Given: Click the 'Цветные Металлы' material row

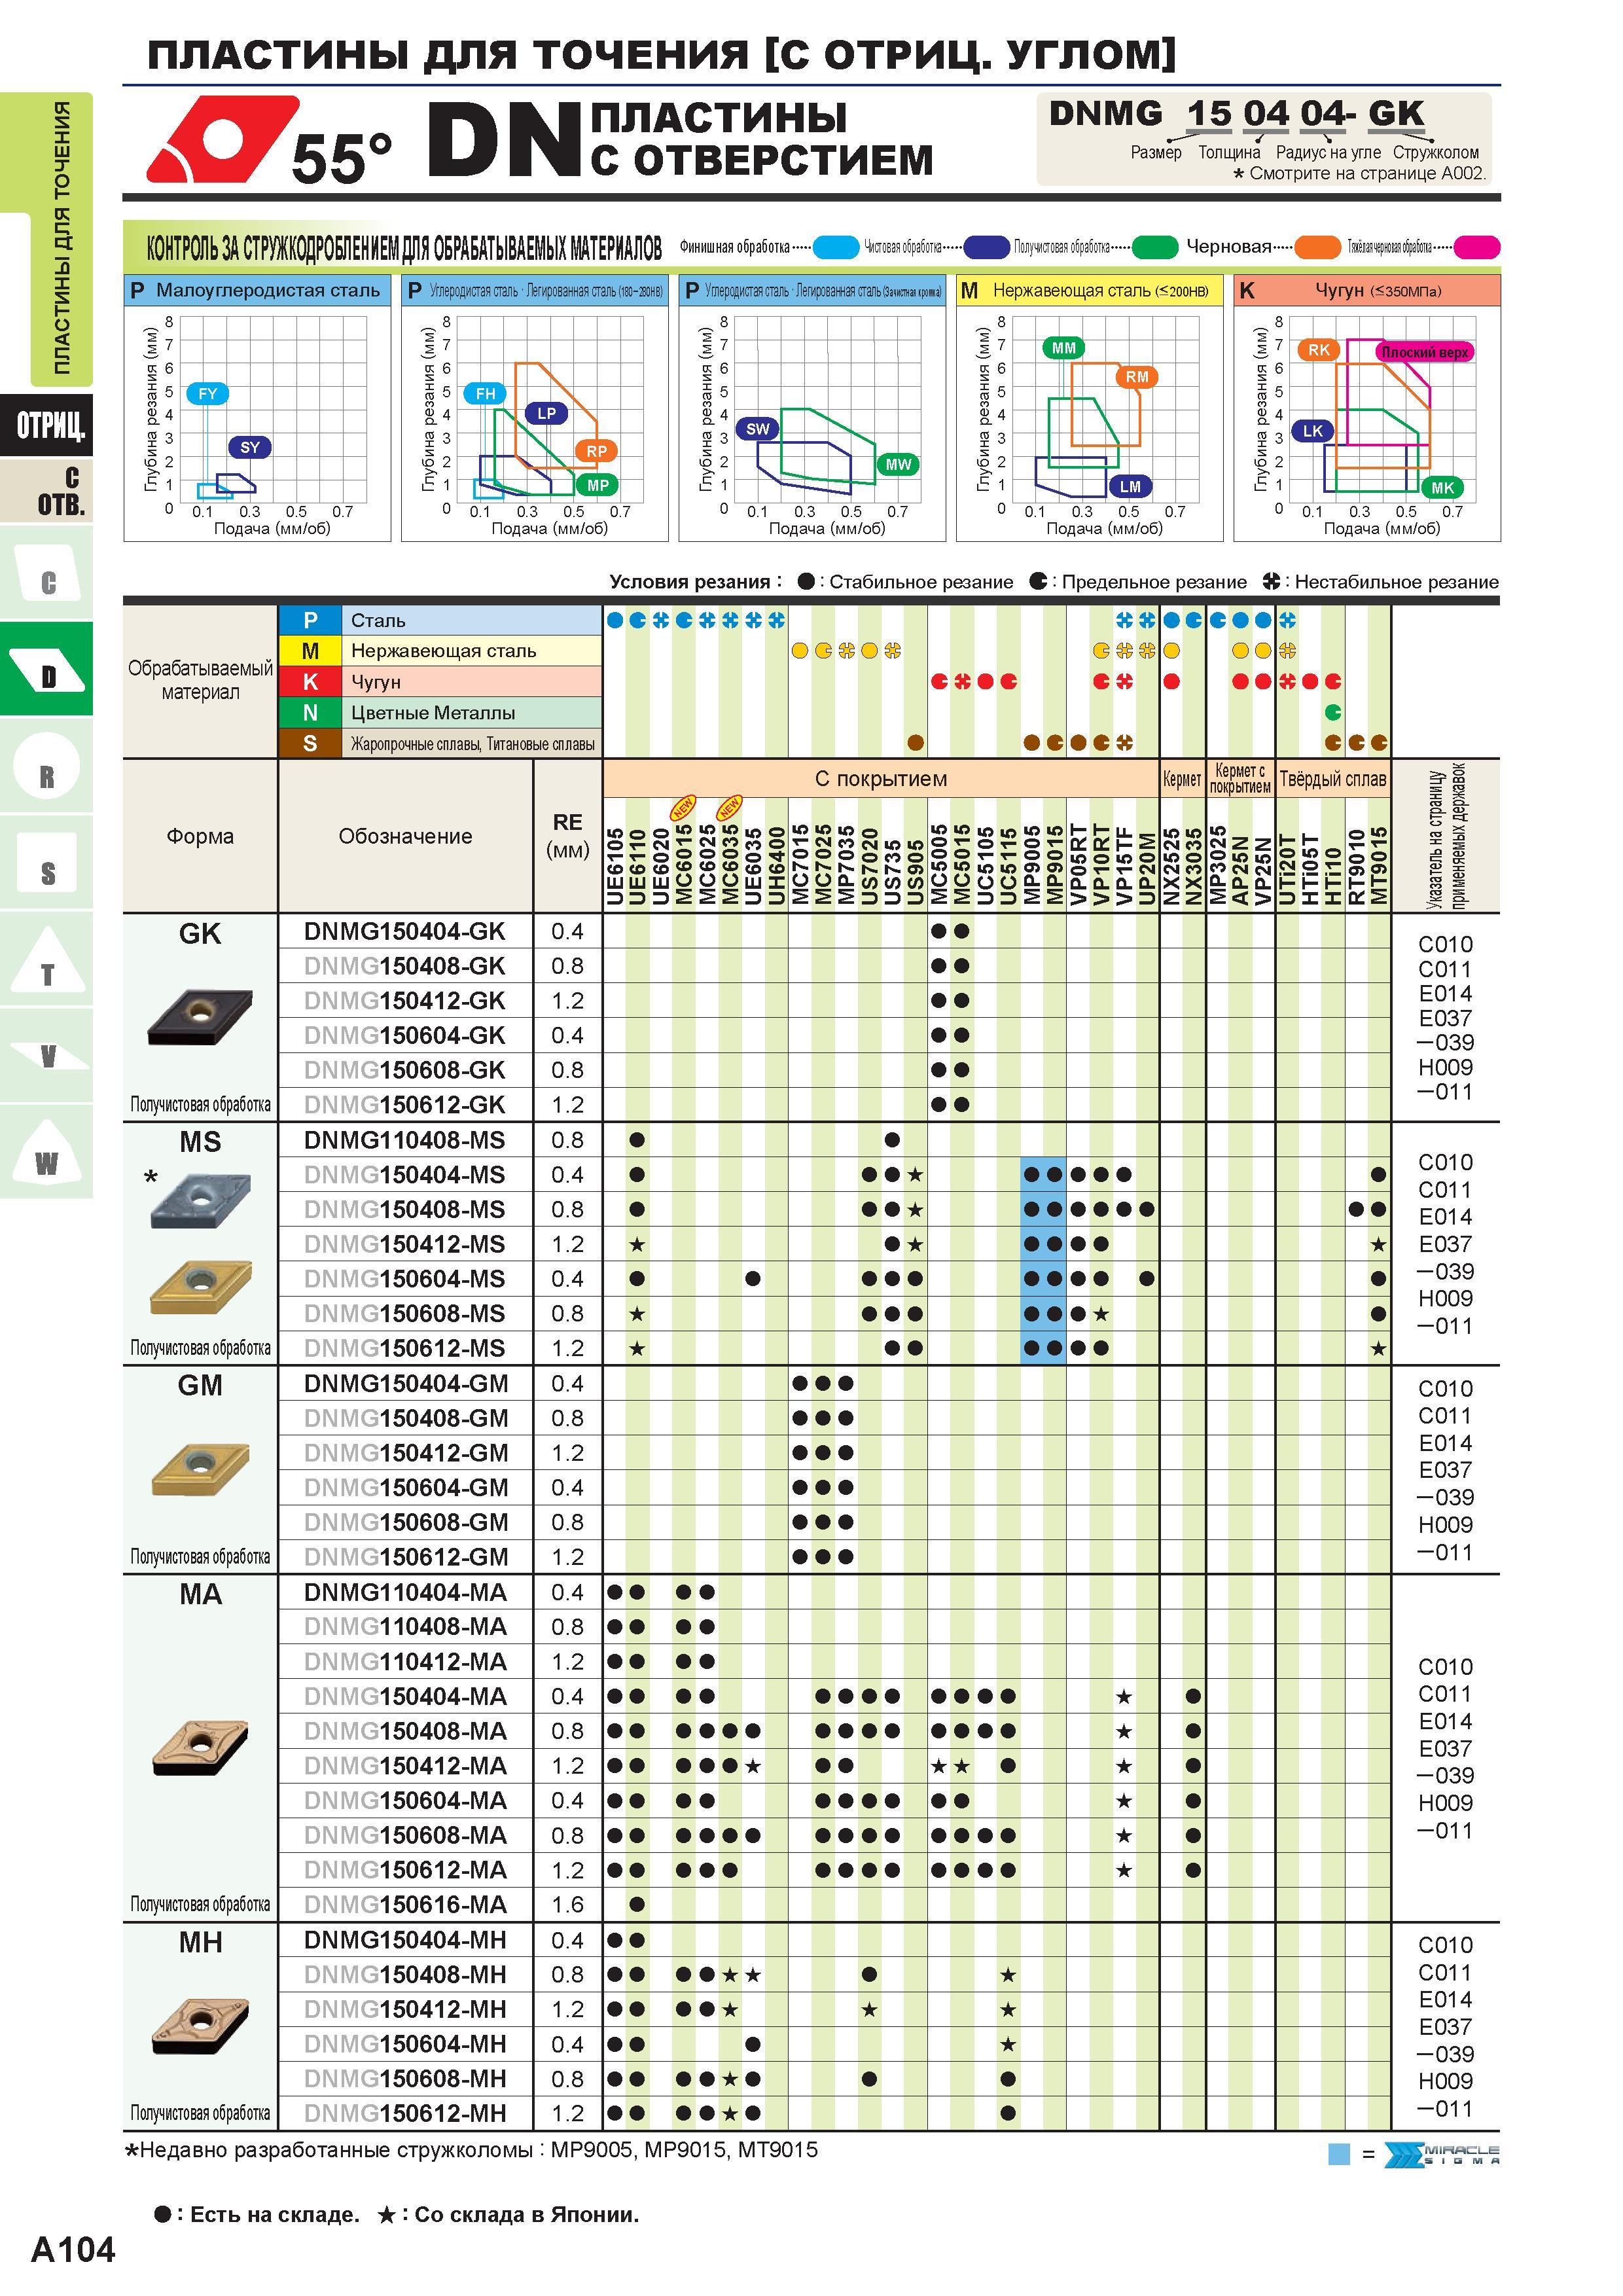Looking at the screenshot, I should [x=440, y=713].
